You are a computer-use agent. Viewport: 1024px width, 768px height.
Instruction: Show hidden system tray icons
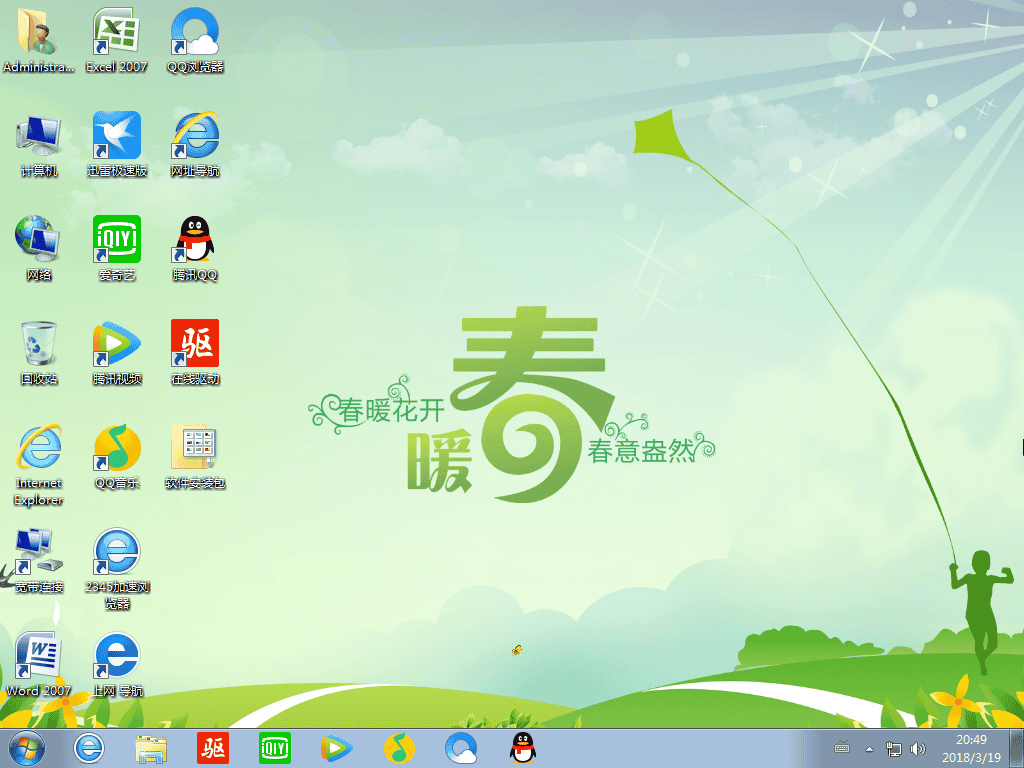coord(869,749)
